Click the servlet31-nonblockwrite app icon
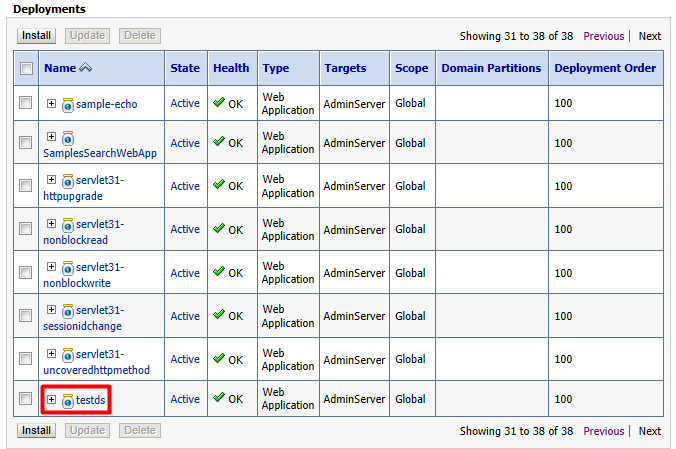The width and height of the screenshot is (676, 449). point(68,268)
